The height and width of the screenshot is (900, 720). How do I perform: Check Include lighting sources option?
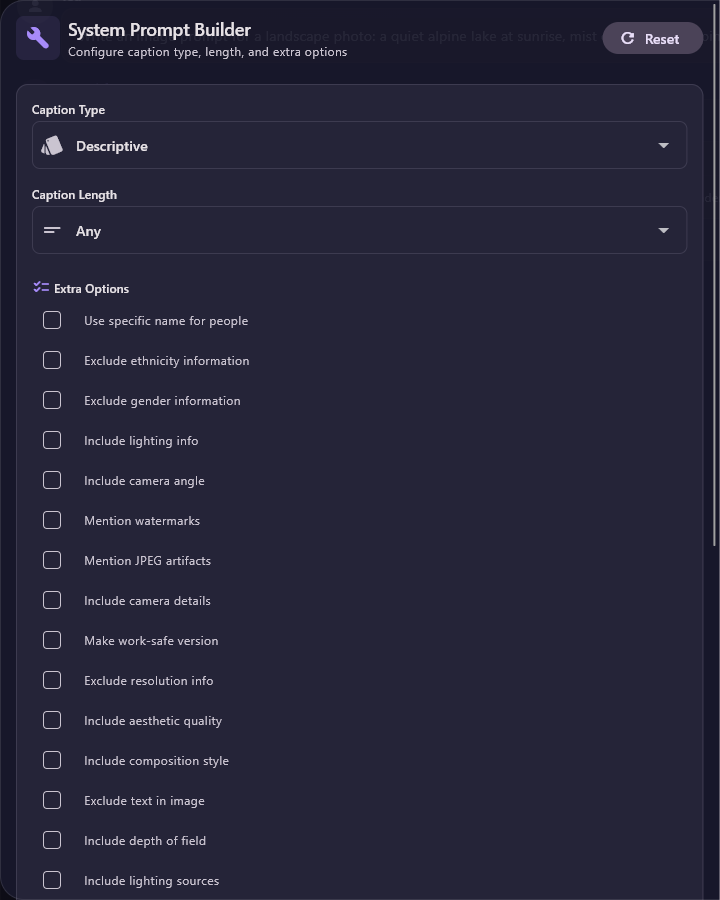[52, 880]
